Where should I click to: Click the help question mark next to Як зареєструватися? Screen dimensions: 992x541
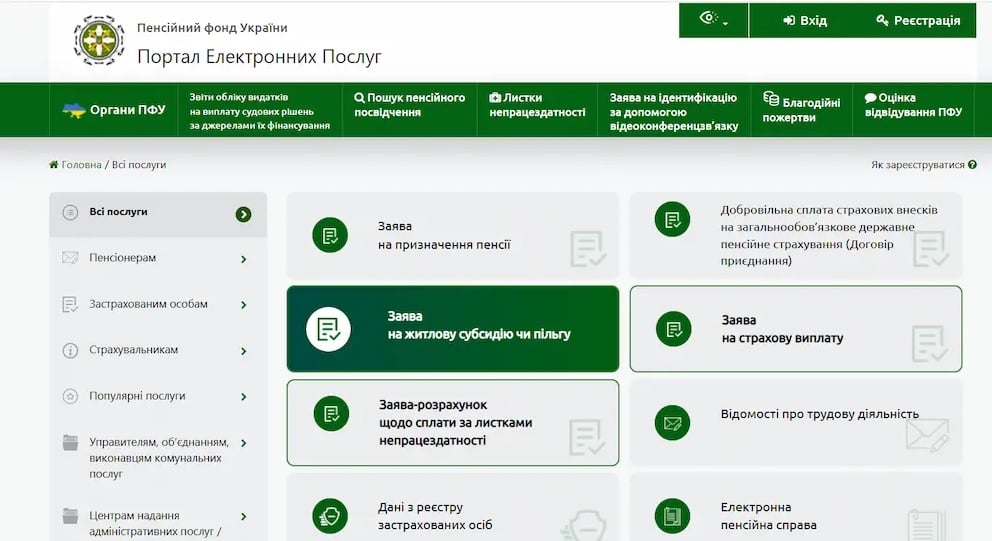click(x=972, y=165)
